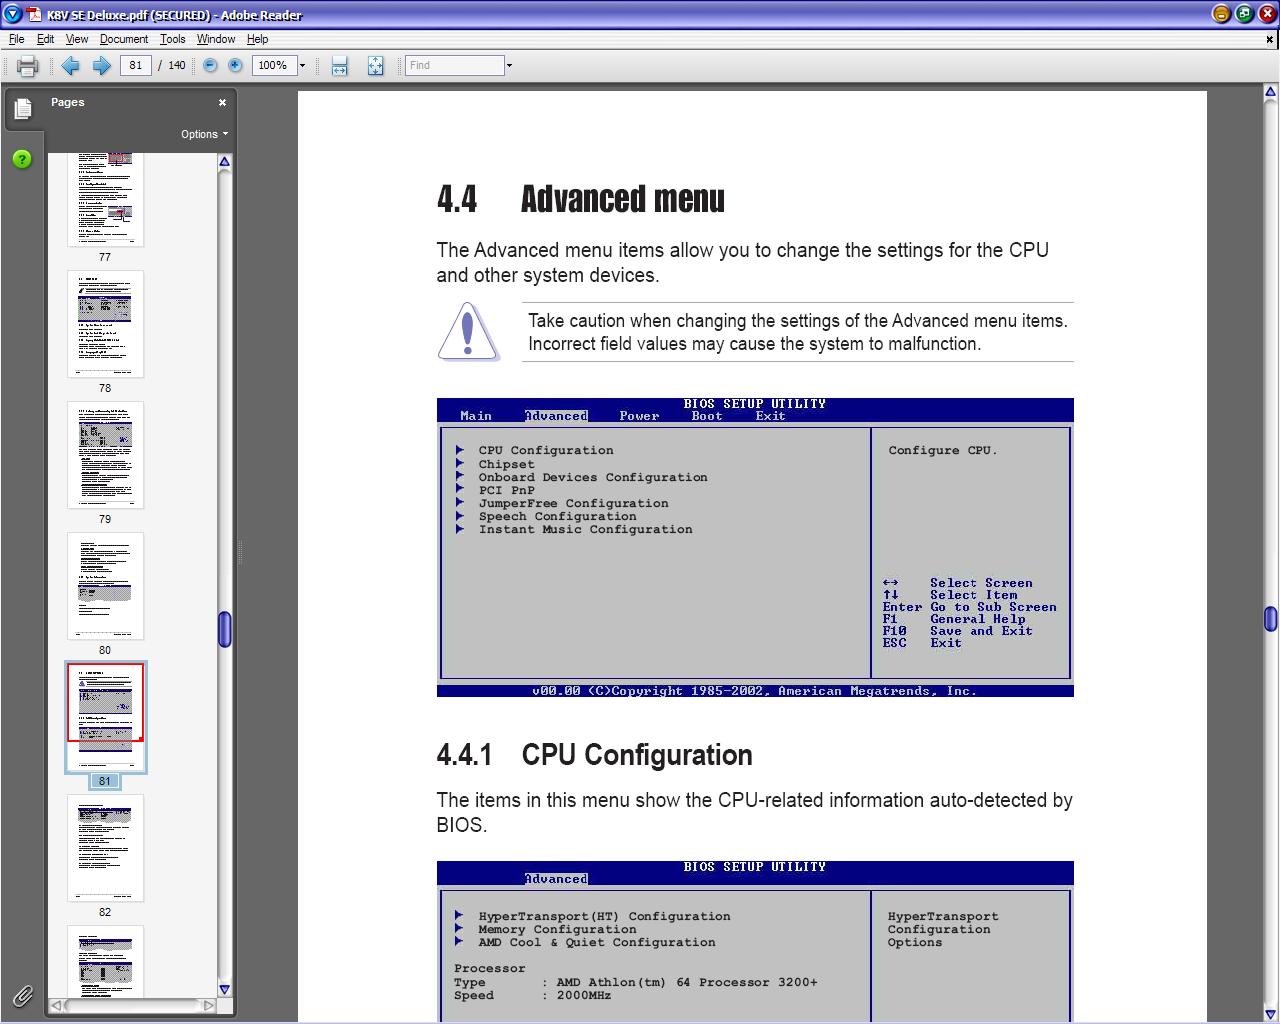Screen dimensions: 1280x1024
Task: Open the Pages panel Options dropdown
Action: pos(204,134)
